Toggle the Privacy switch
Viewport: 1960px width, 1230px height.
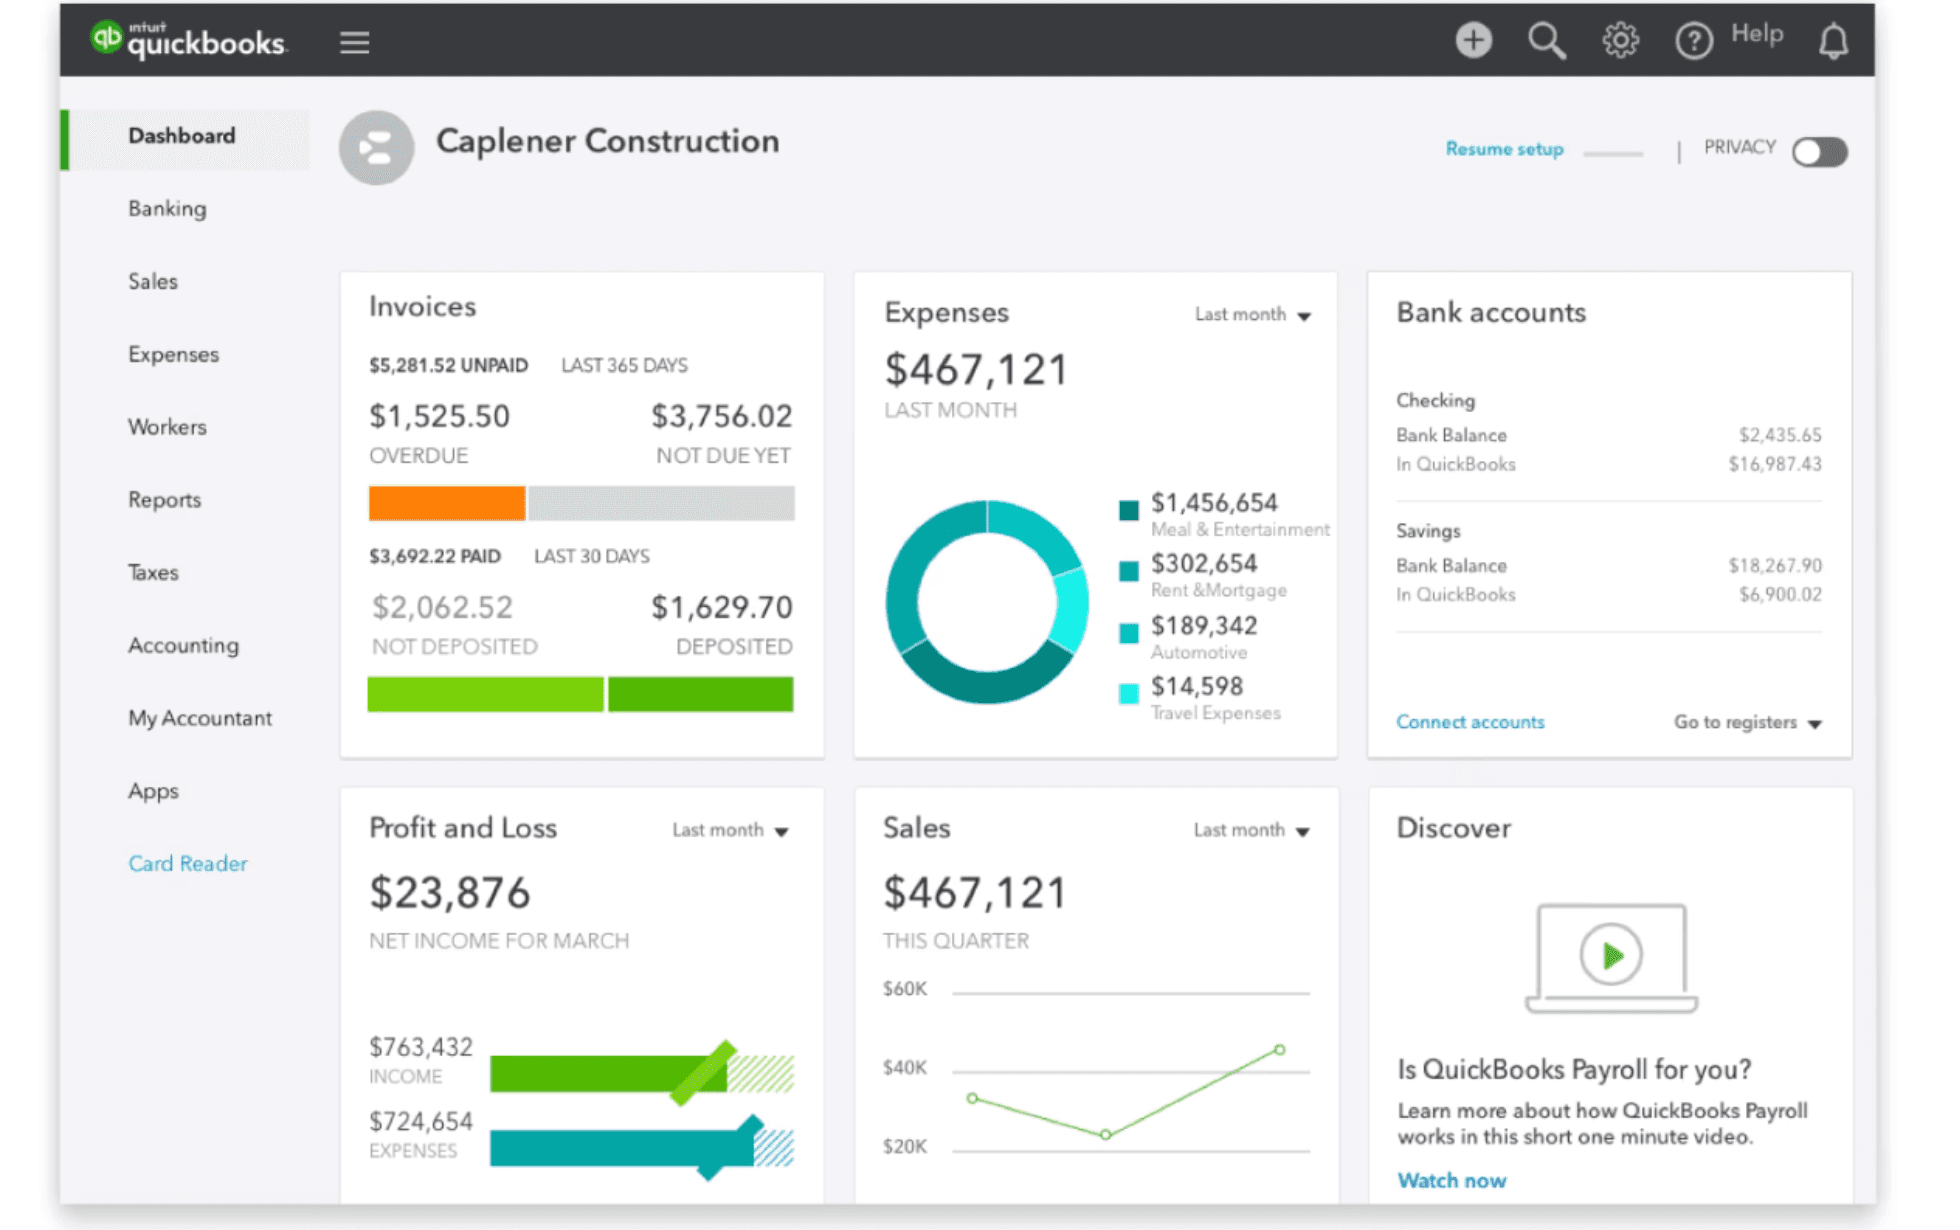1819,152
